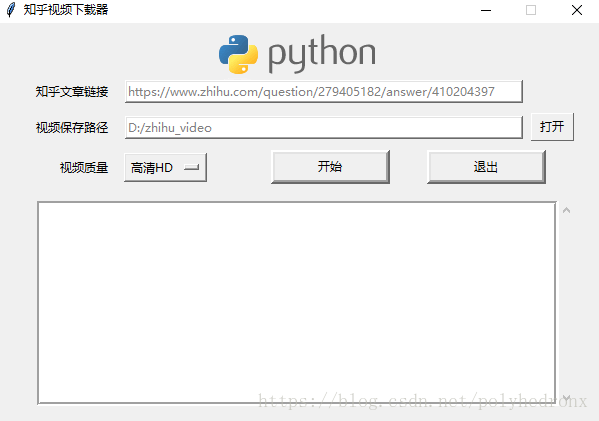Click the 视频保存路径 label
The height and width of the screenshot is (421, 599).
[x=72, y=128]
